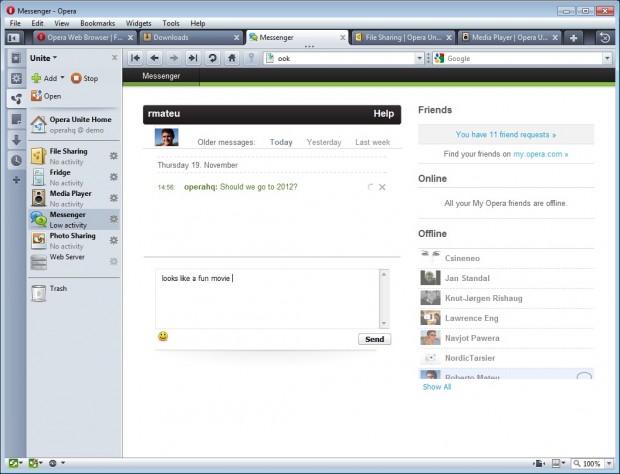This screenshot has width=620, height=474.
Task: Delete the operahq message with X icon
Action: (x=382, y=187)
